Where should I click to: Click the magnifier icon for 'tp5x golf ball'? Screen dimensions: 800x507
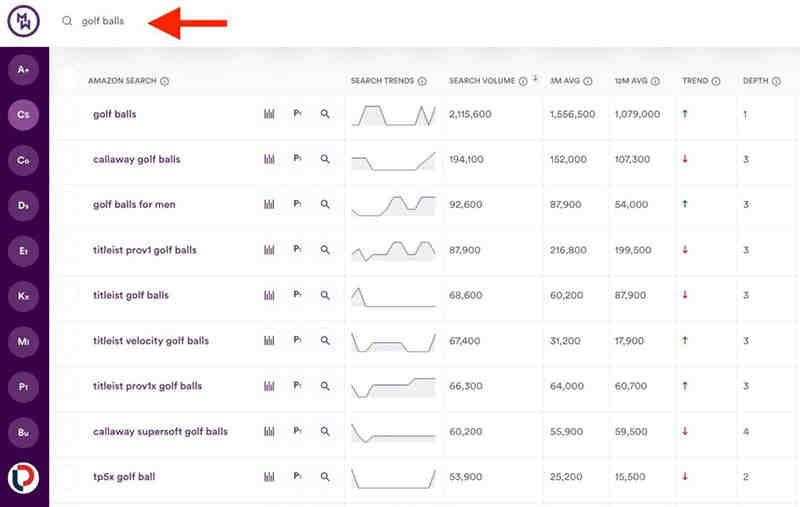(x=325, y=477)
